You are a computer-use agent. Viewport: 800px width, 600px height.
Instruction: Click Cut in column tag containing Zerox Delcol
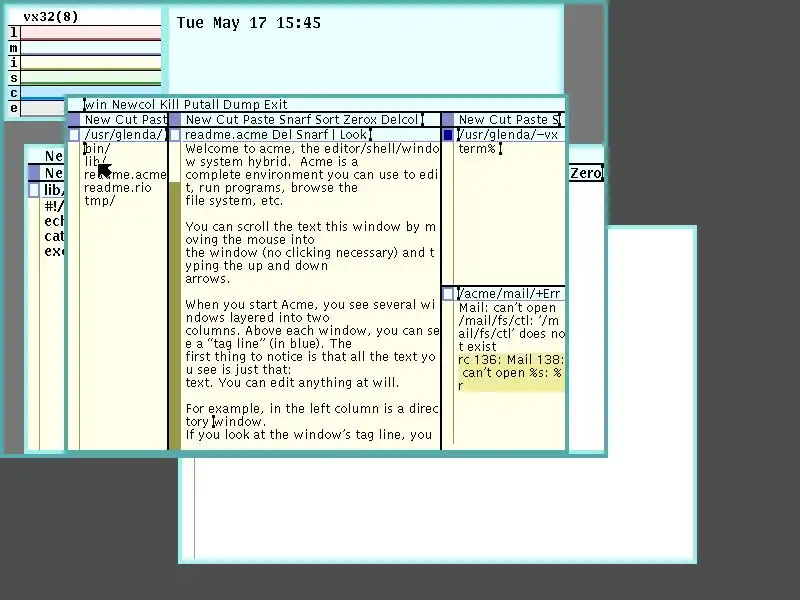coord(228,120)
